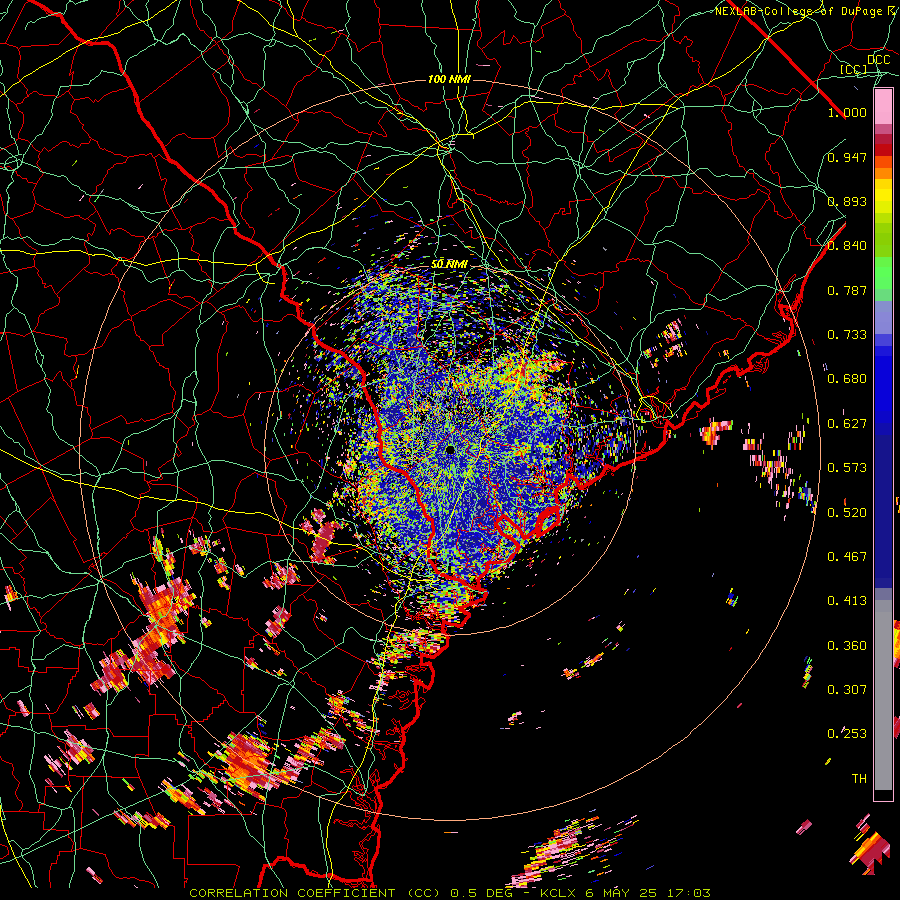Click the [CC] units label above color bar

click(x=854, y=69)
